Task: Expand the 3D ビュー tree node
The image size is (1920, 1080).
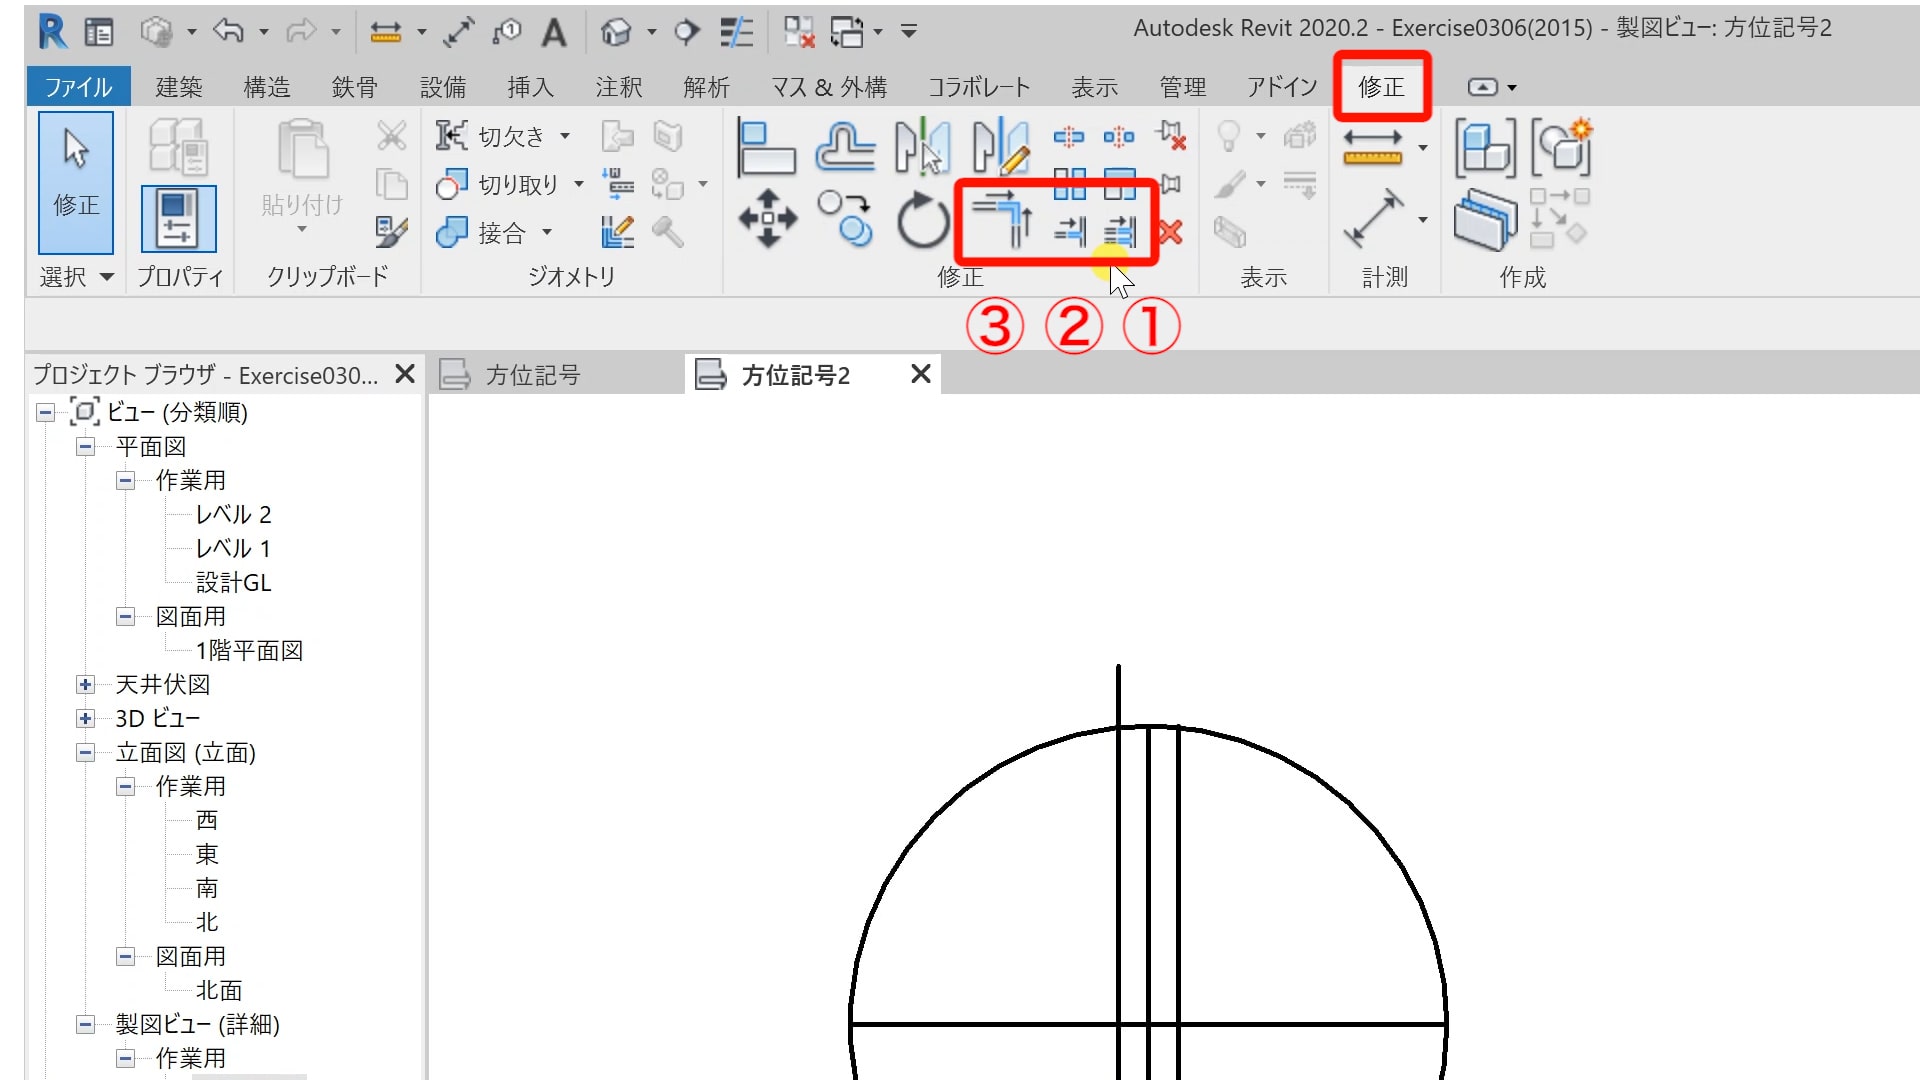Action: pyautogui.click(x=86, y=719)
